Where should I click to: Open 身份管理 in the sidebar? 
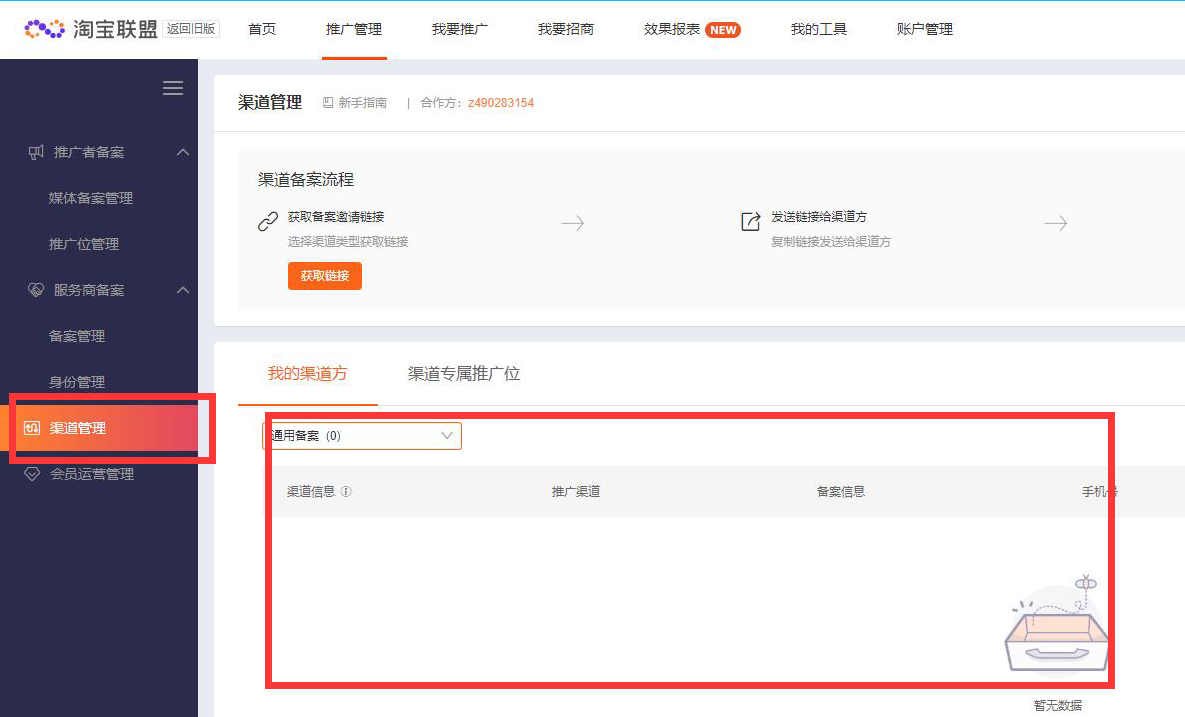[77, 382]
